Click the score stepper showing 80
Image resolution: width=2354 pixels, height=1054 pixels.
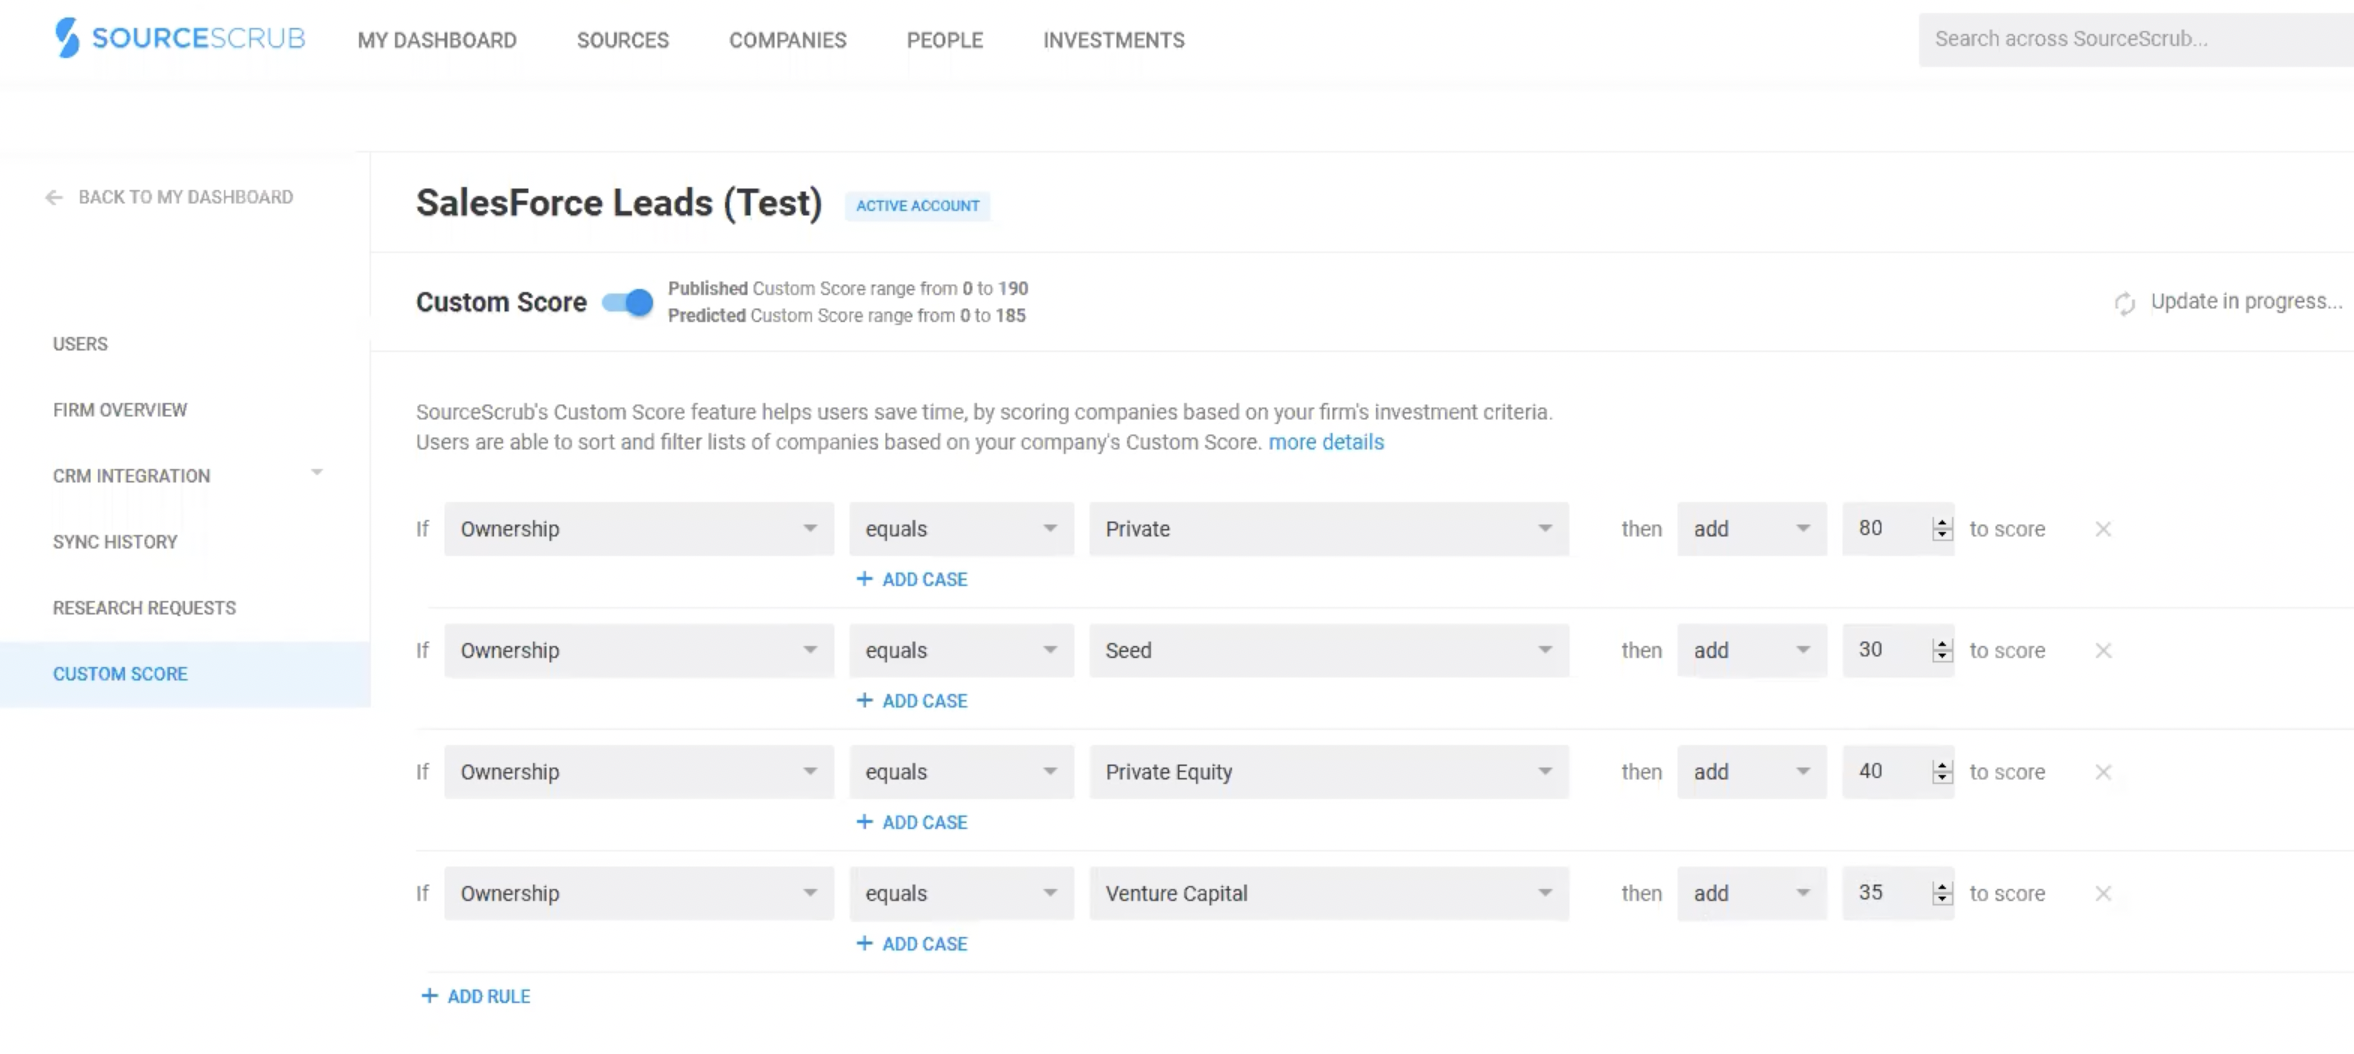click(1942, 529)
